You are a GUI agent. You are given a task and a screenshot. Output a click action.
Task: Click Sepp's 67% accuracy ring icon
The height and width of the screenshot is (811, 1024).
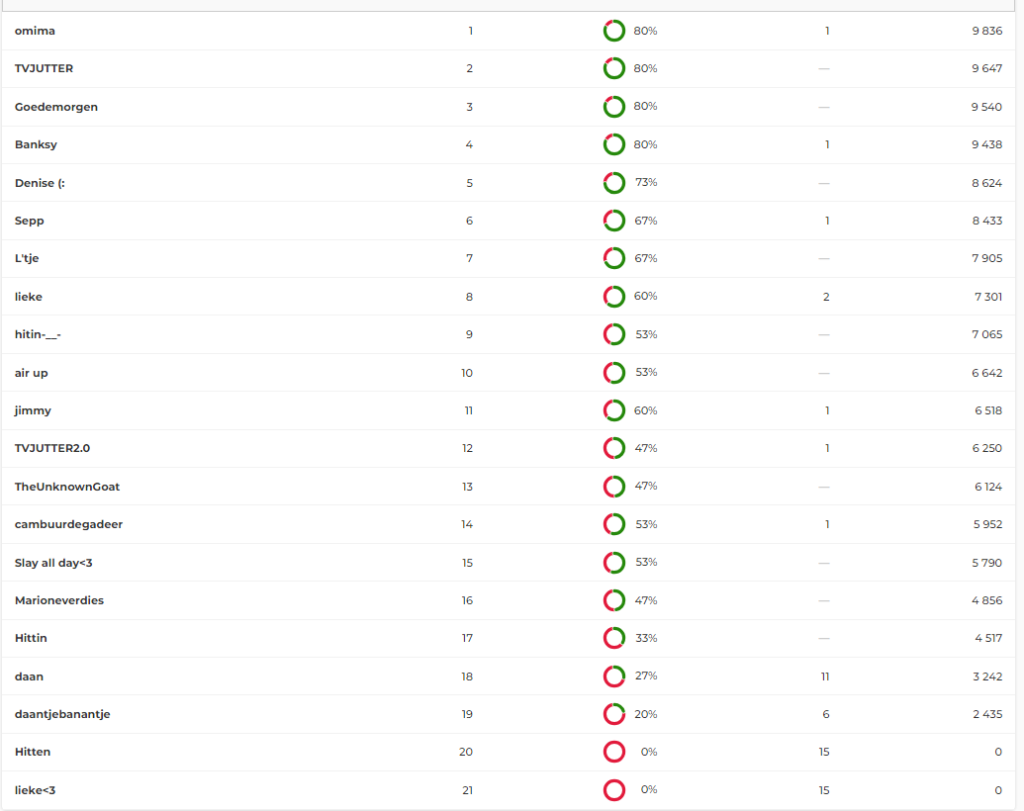pyautogui.click(x=614, y=221)
